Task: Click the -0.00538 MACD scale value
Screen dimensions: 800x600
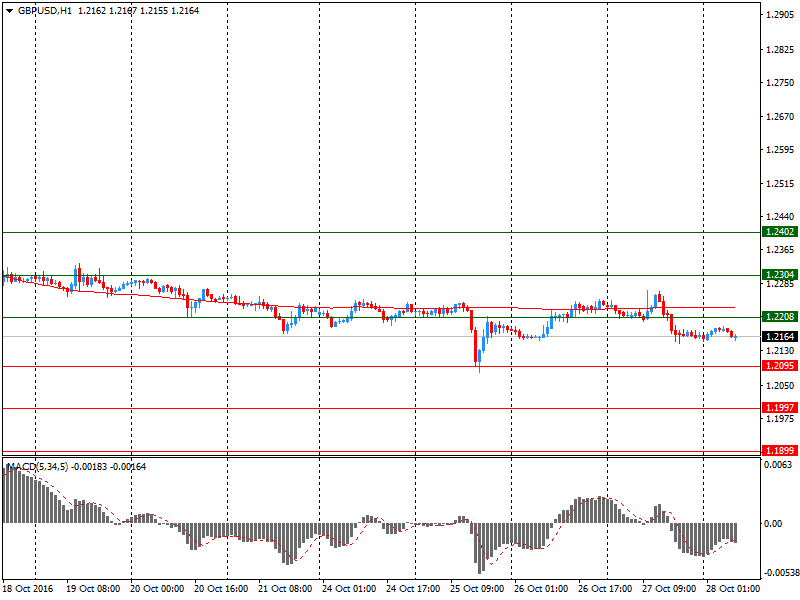Action: tap(781, 573)
